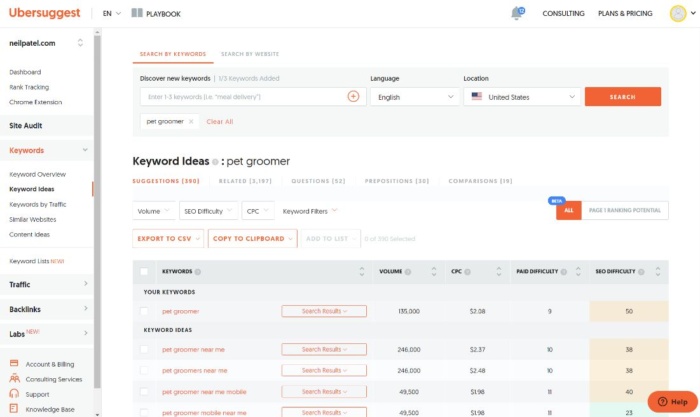Click the Clear All link
Image resolution: width=700 pixels, height=417 pixels.
[x=219, y=121]
